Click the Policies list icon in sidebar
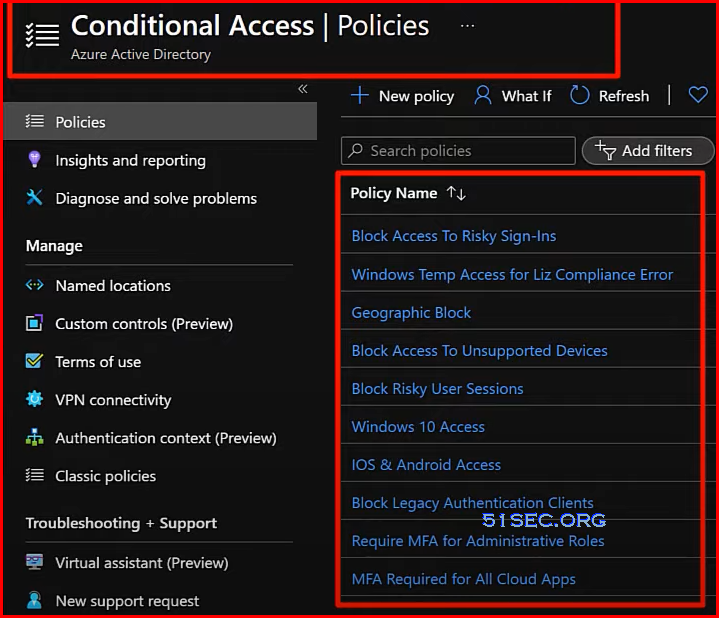 pos(35,121)
